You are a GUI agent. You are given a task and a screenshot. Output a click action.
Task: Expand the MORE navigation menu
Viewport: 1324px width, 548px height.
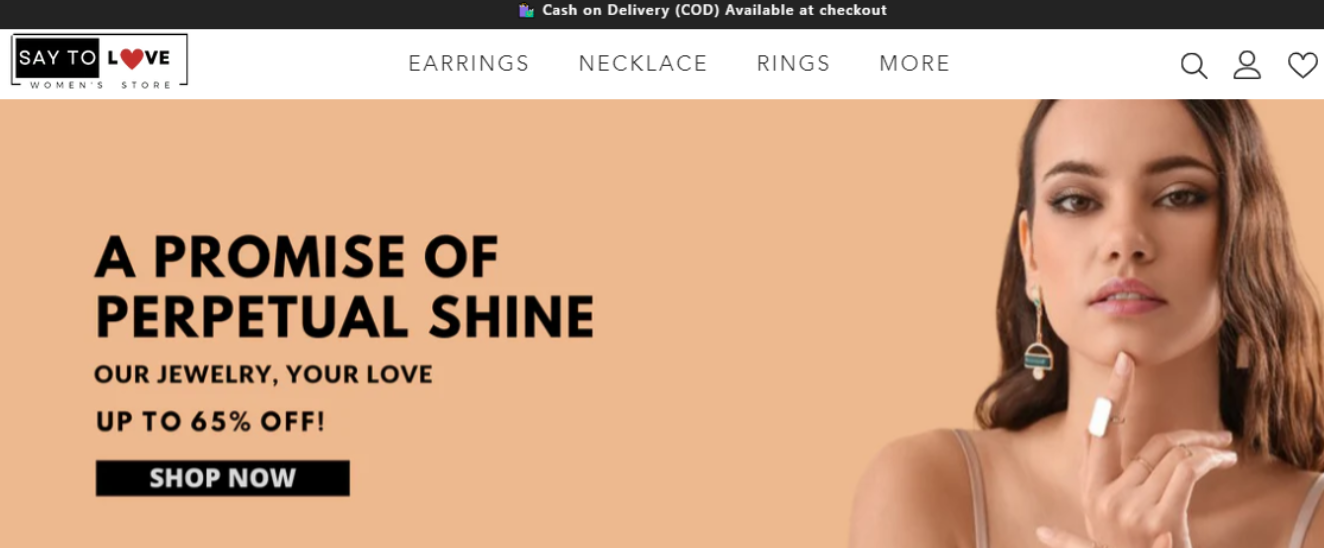click(915, 63)
